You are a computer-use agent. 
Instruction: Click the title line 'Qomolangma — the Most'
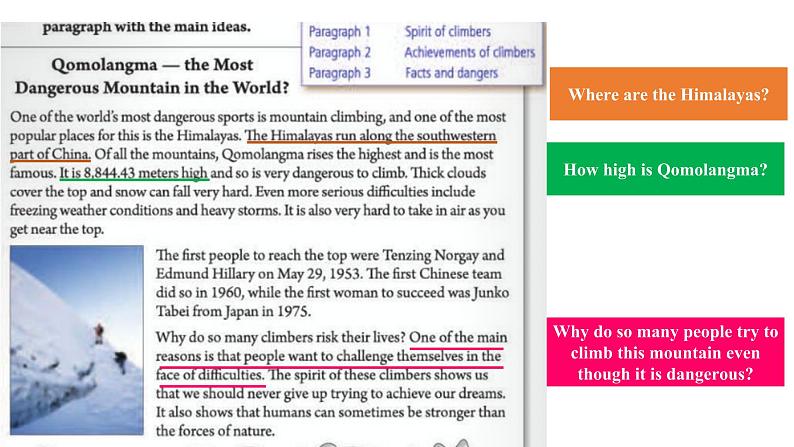point(152,65)
